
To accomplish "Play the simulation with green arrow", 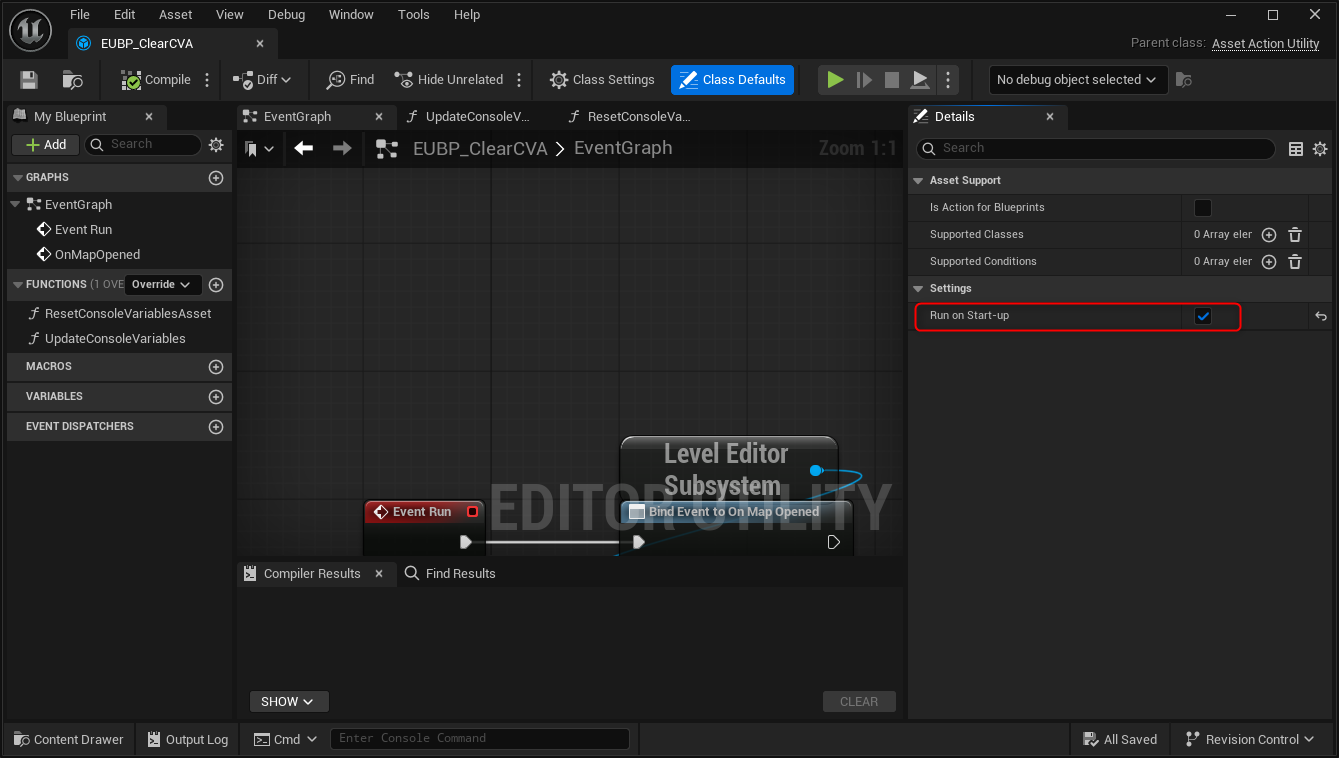I will pyautogui.click(x=836, y=80).
